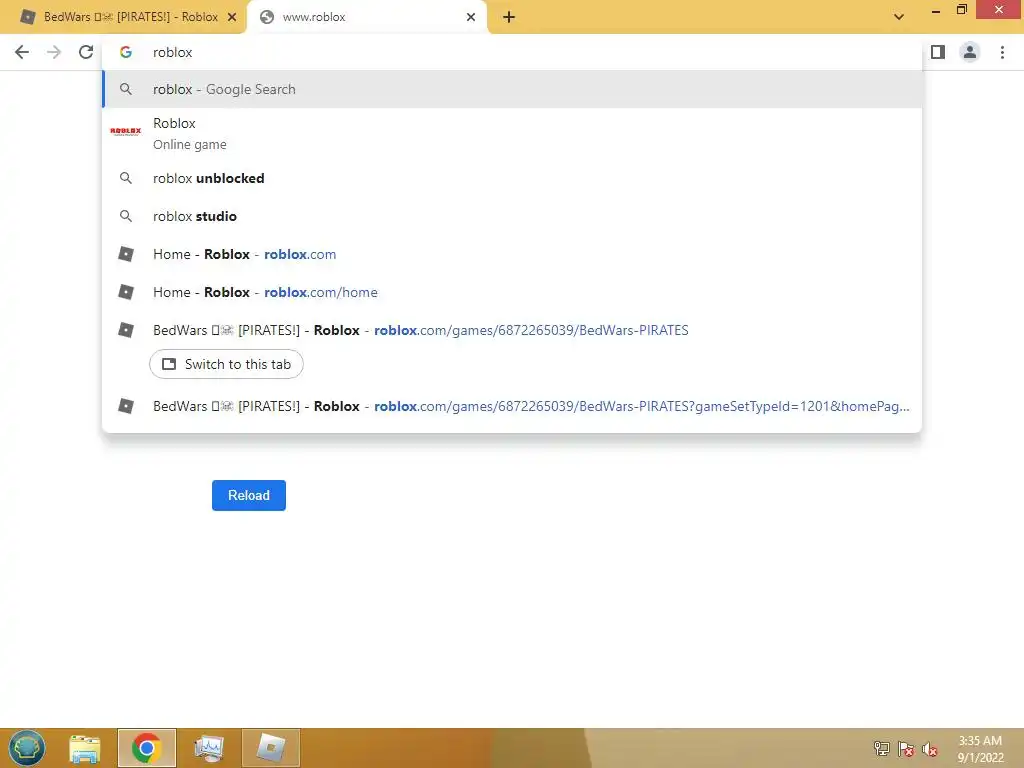Click the red Roblox logo thumbnail

pos(125,131)
